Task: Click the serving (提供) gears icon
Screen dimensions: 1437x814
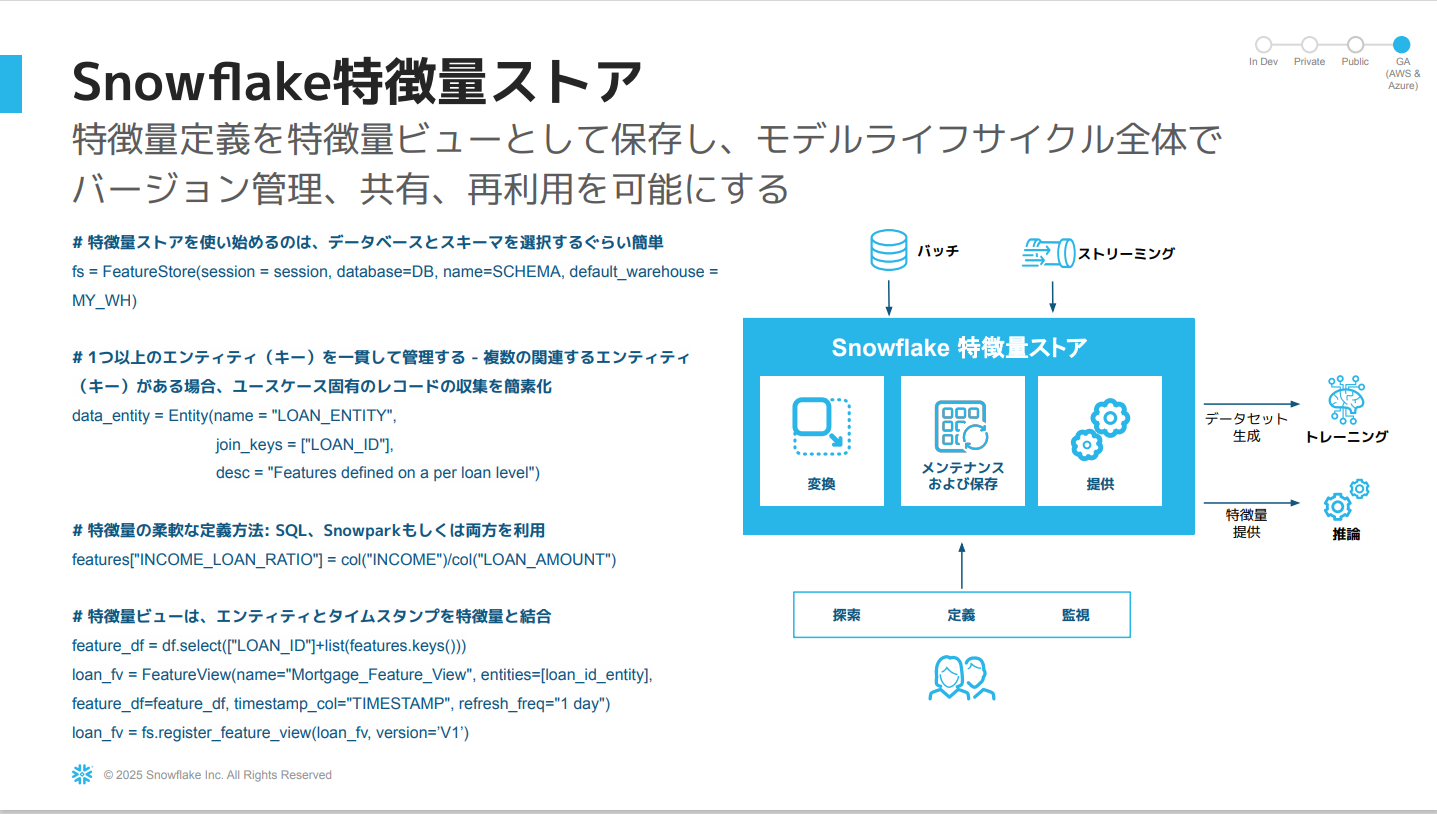Action: (x=1100, y=430)
